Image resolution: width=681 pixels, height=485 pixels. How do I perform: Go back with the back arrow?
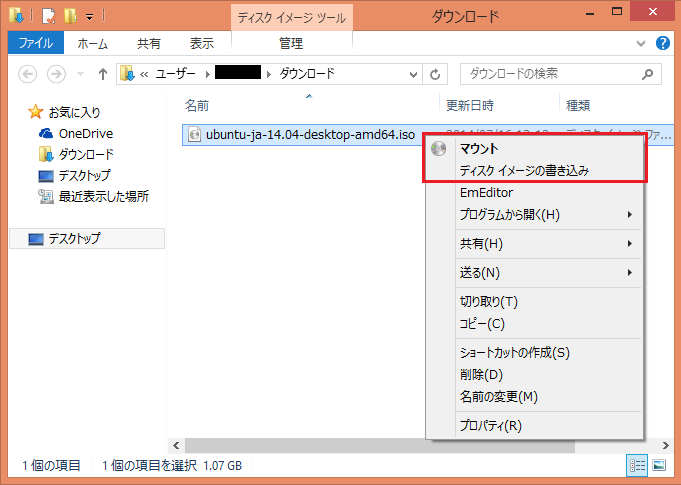tap(27, 74)
